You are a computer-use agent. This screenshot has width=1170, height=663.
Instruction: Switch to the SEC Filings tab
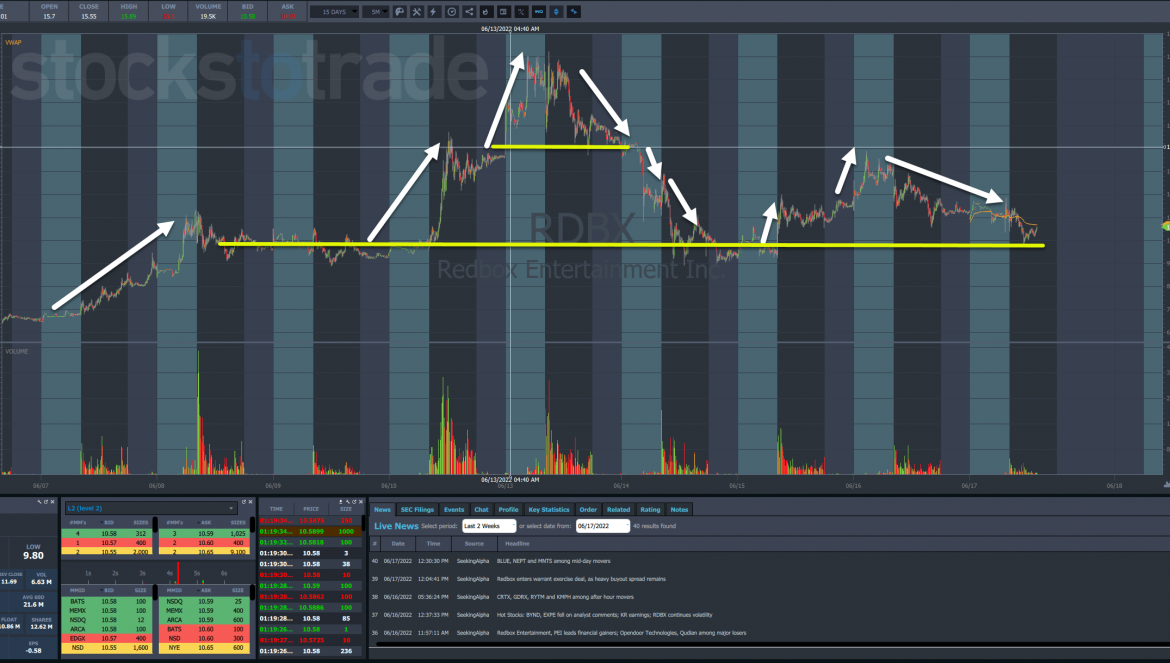coord(417,509)
